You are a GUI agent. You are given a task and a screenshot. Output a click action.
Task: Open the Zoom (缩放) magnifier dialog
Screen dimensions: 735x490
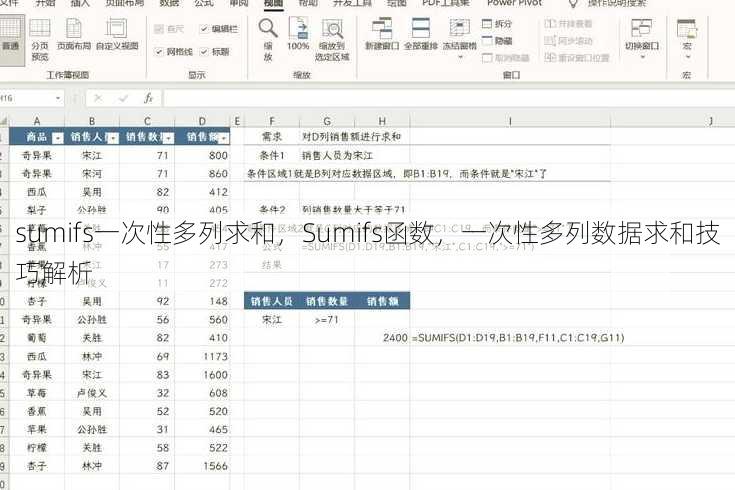[x=268, y=39]
